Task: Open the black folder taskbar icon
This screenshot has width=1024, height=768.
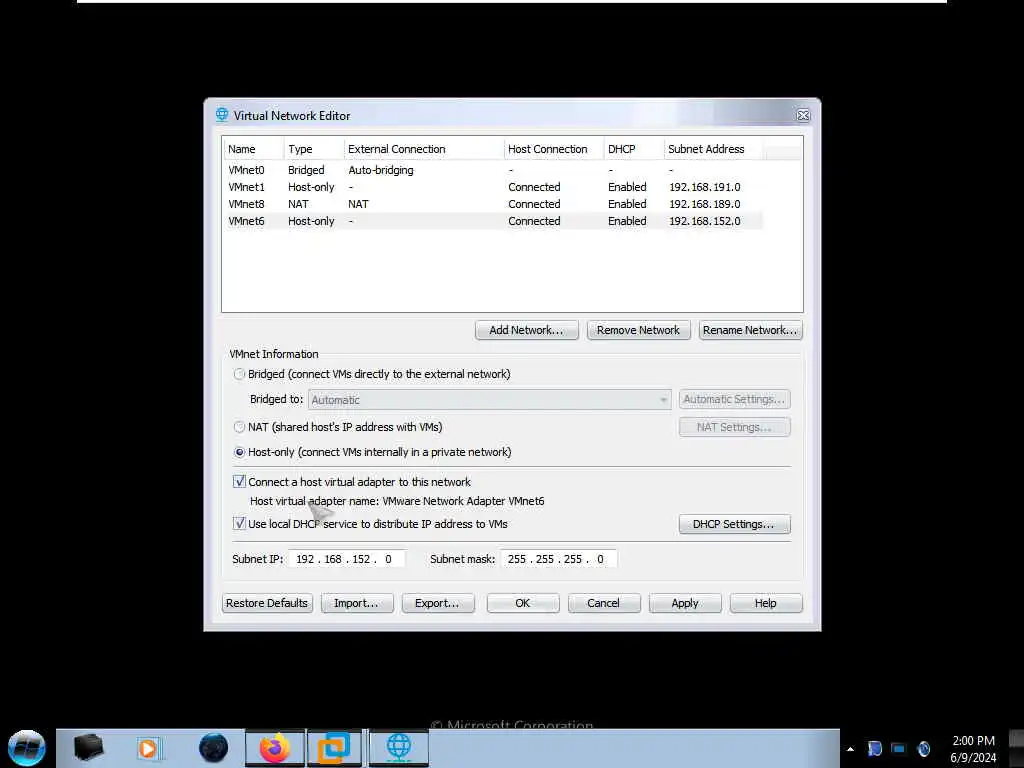Action: point(88,748)
